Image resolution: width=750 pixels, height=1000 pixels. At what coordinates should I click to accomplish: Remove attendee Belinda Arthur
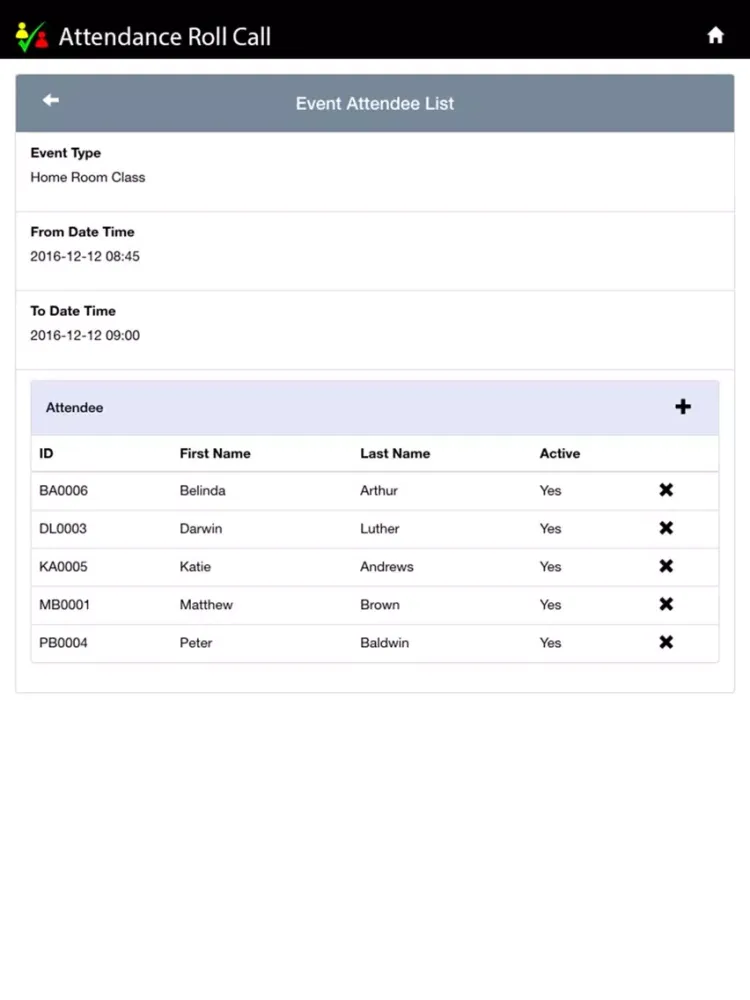[666, 490]
